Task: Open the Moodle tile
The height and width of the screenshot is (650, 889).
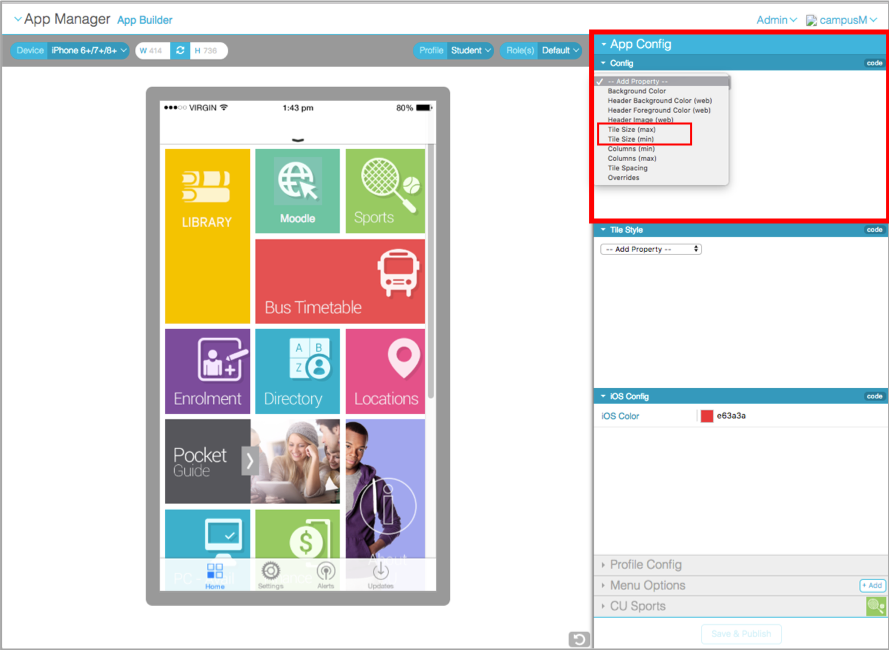Action: pyautogui.click(x=298, y=191)
